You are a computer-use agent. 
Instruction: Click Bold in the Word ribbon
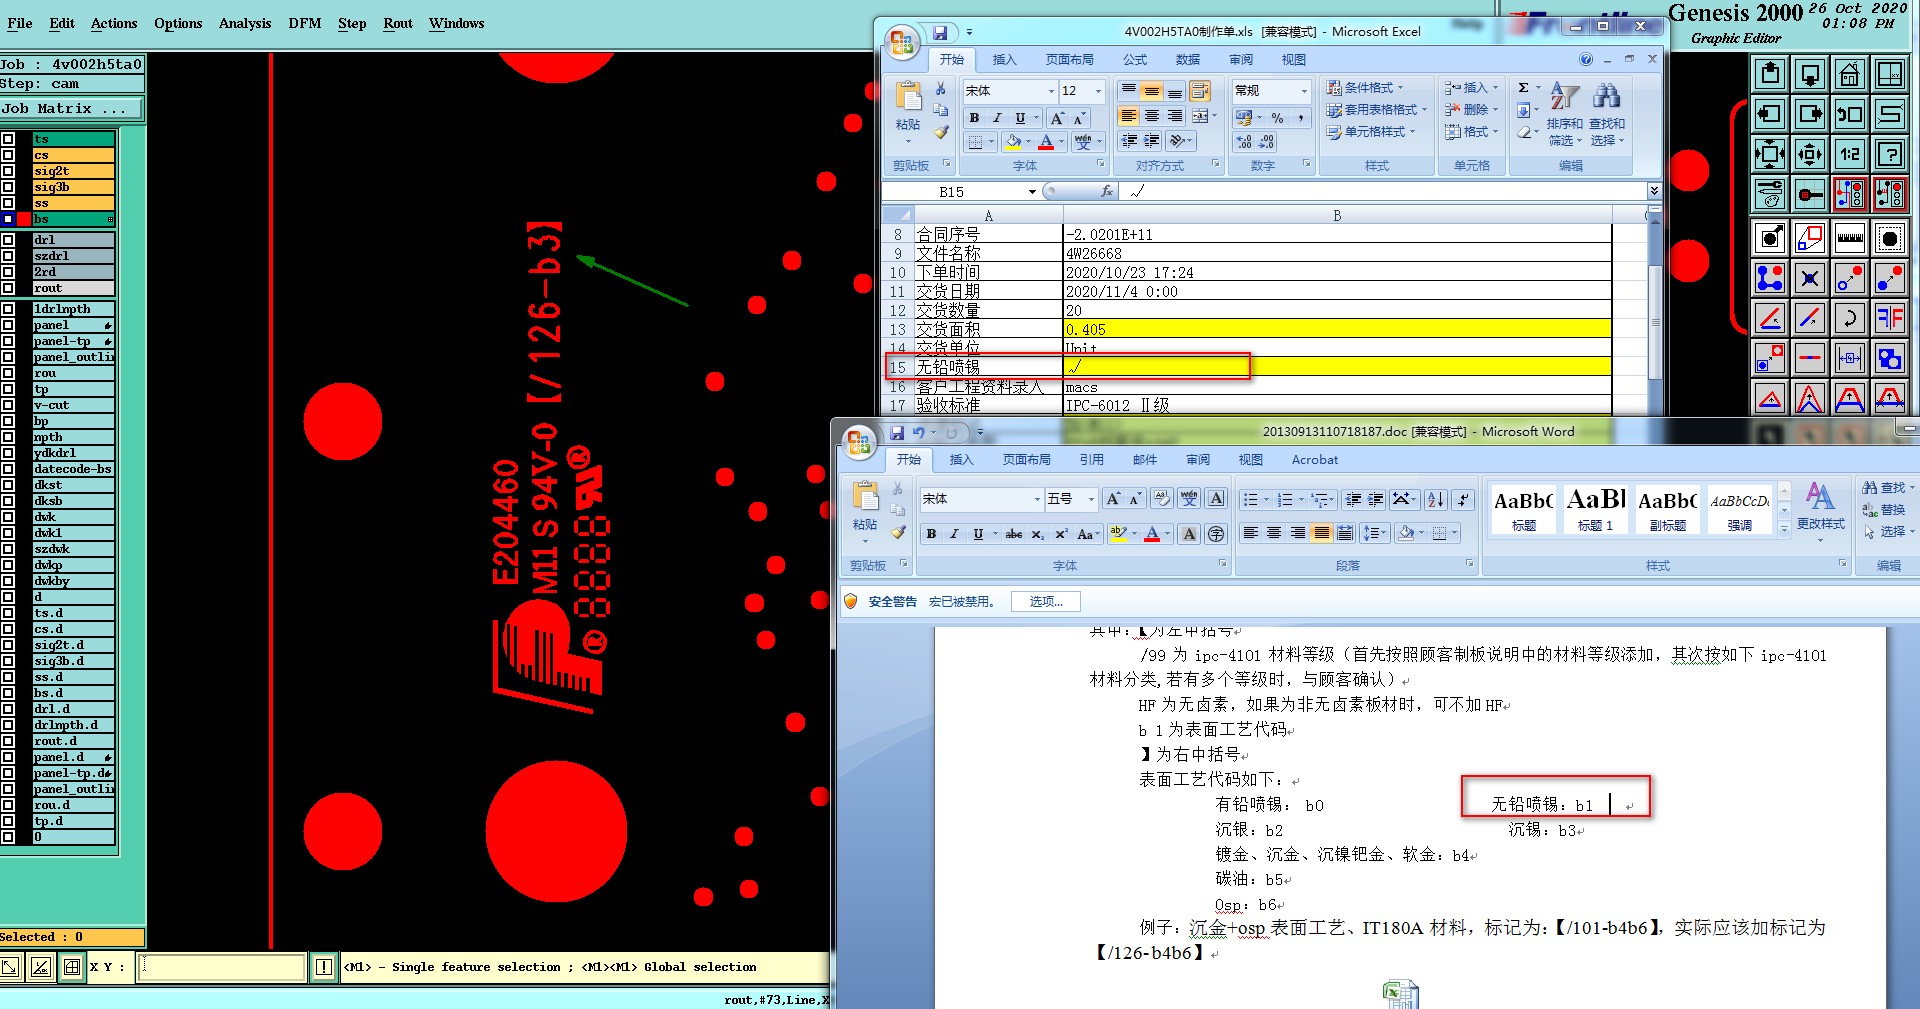(931, 534)
